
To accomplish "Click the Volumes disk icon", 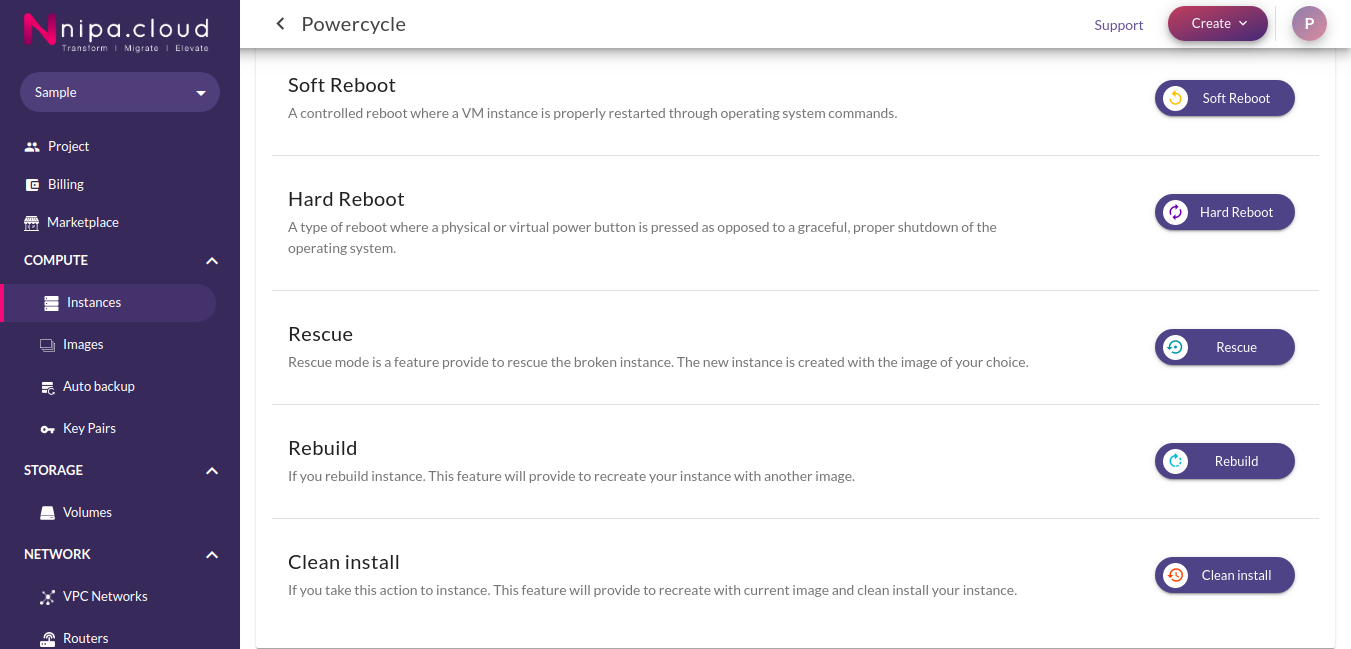I will pos(47,512).
